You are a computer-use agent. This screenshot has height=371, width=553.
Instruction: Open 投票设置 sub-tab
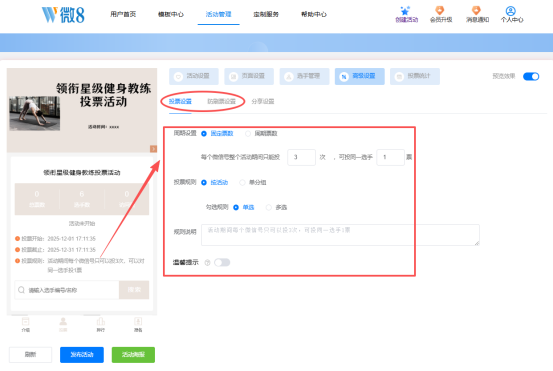pos(180,102)
